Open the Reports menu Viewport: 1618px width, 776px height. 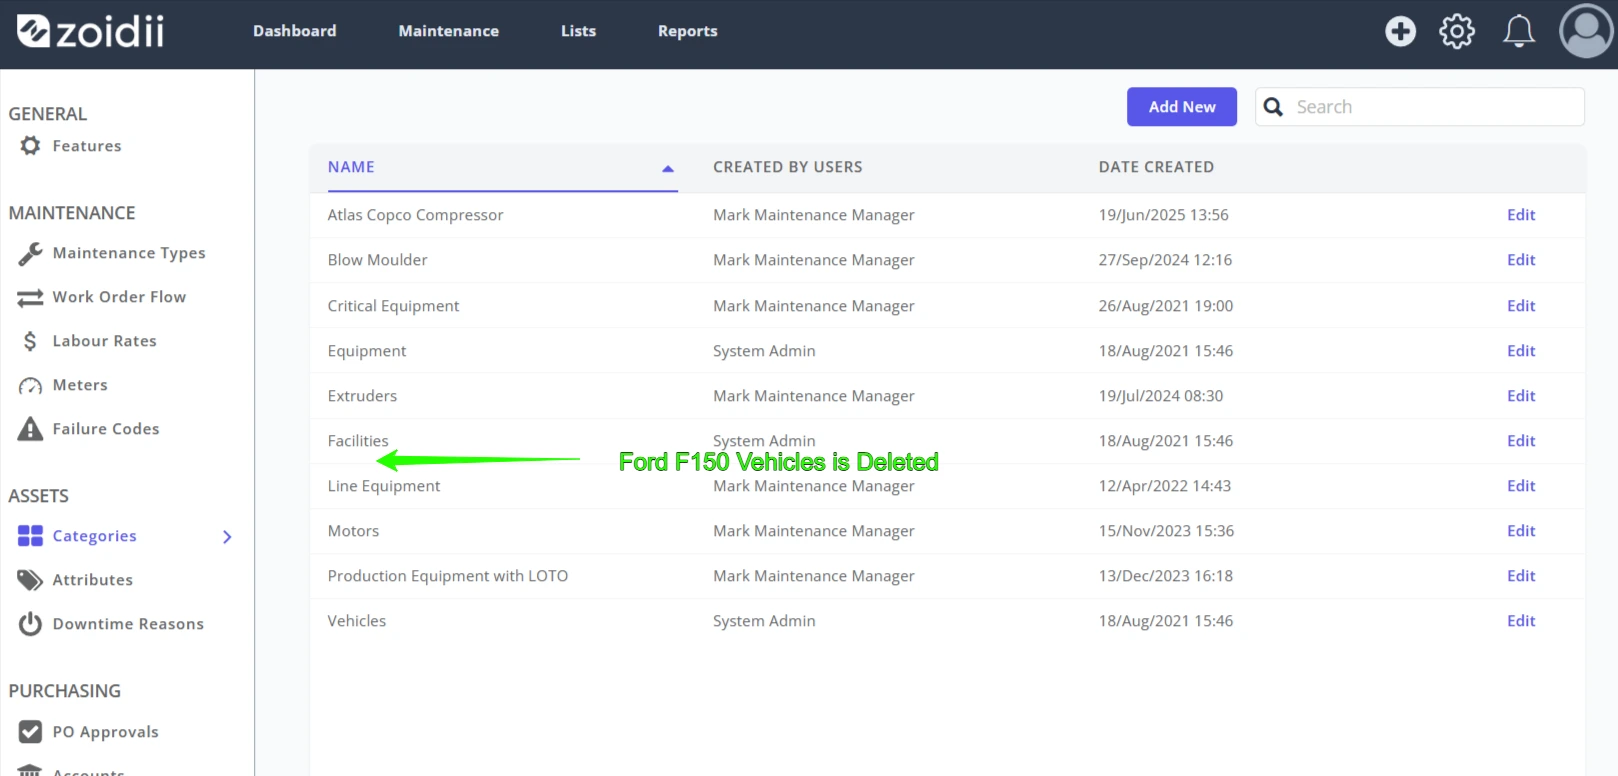[x=687, y=31]
